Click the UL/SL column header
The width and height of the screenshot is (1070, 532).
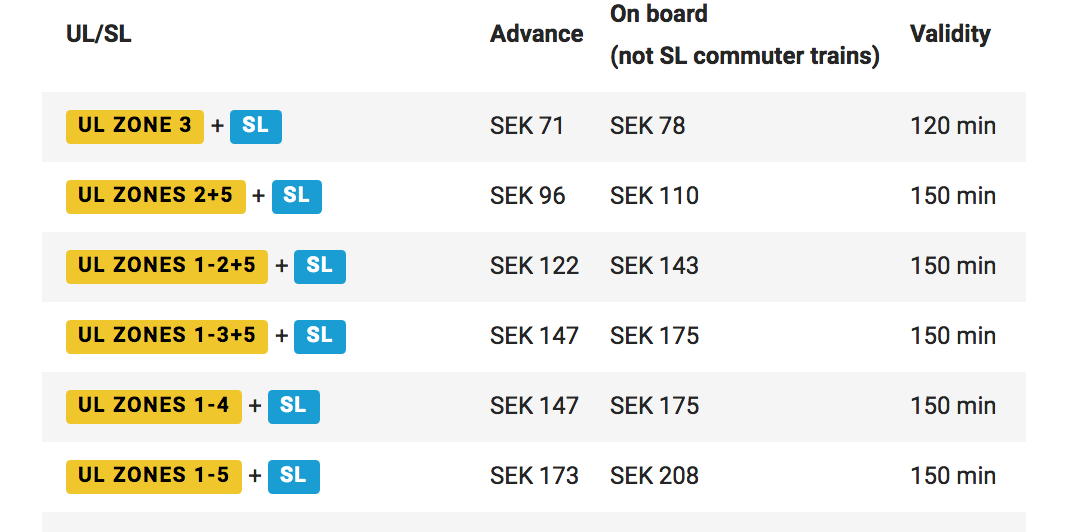(x=99, y=34)
